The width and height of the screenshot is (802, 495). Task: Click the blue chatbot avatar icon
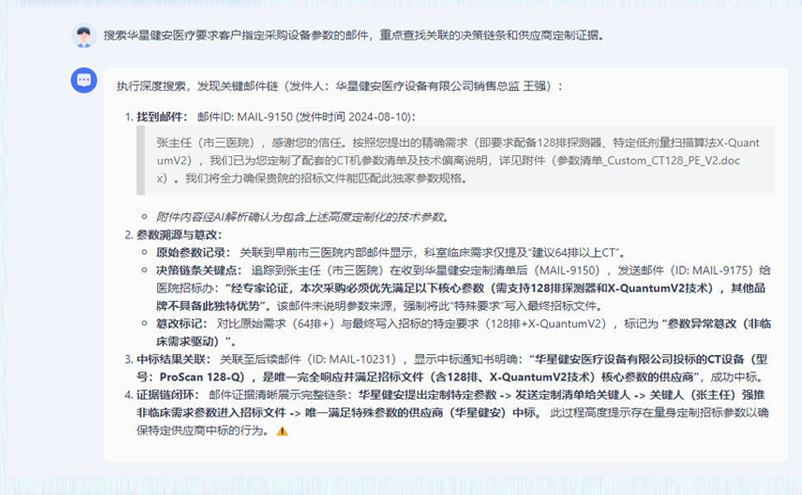click(84, 80)
